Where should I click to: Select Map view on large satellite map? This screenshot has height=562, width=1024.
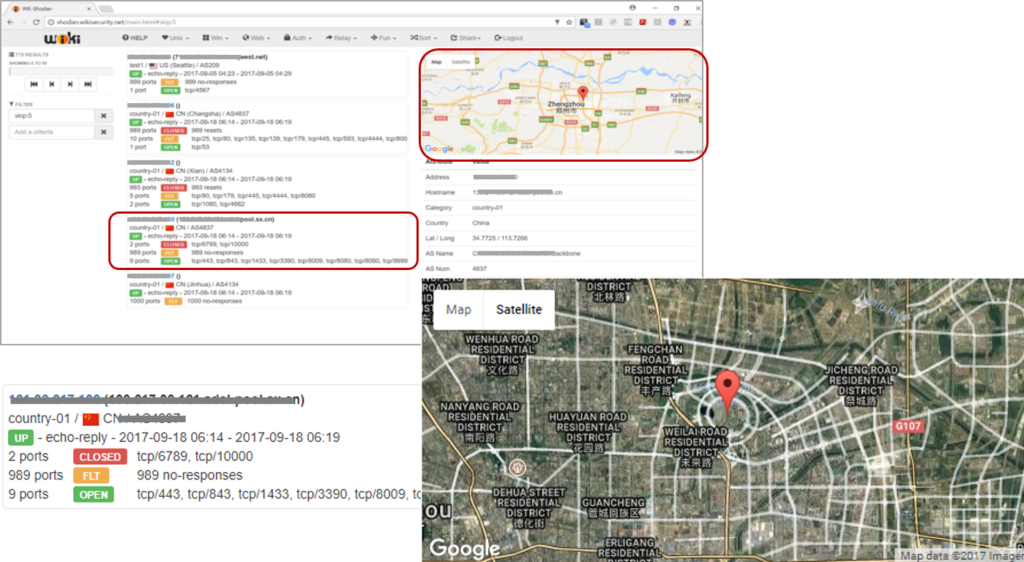(x=458, y=310)
